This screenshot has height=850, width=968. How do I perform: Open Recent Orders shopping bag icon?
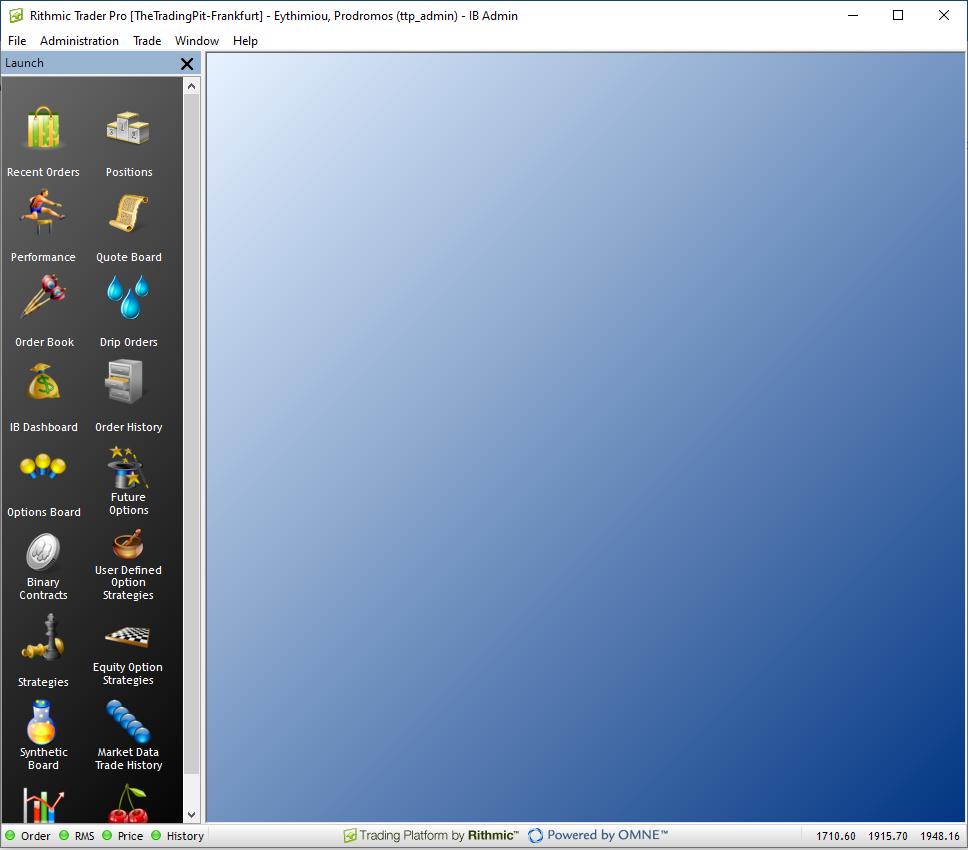click(x=43, y=128)
